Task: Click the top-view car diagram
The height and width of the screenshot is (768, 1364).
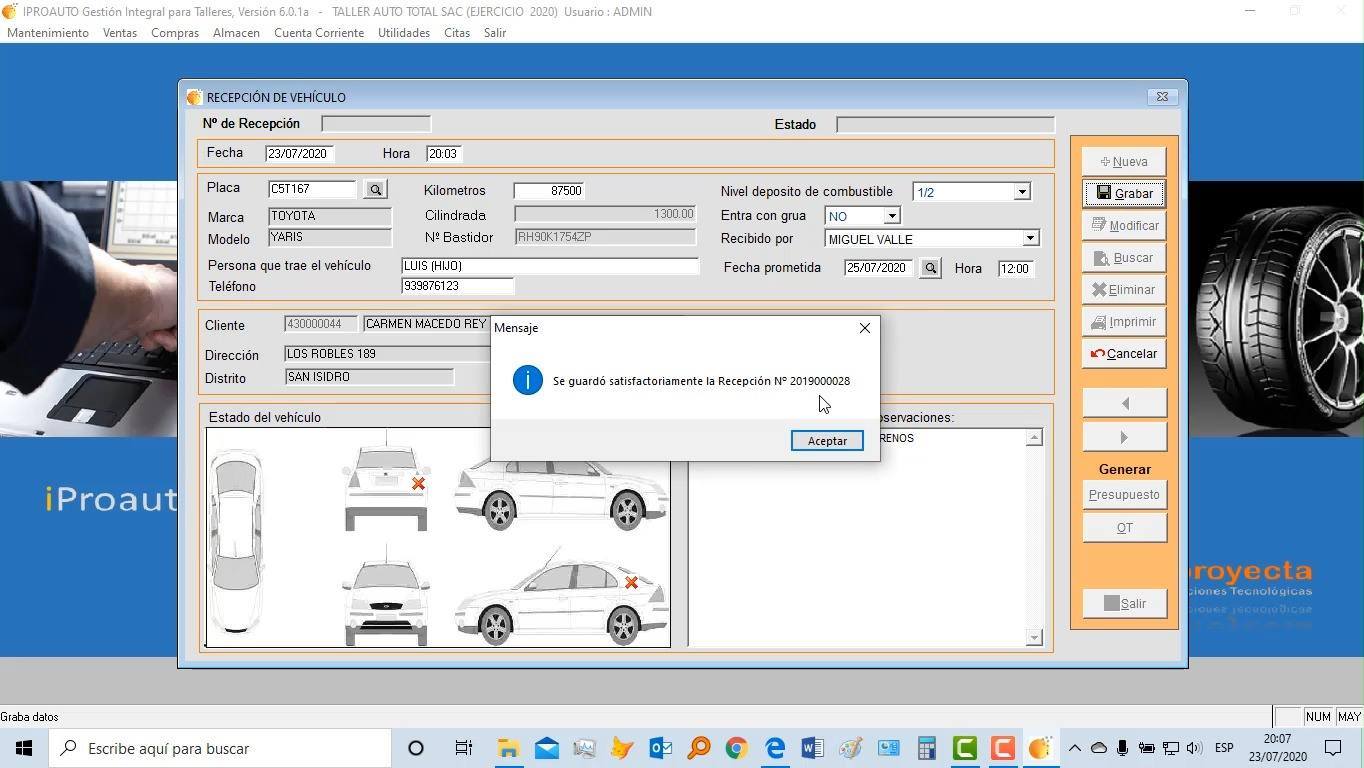Action: coord(237,541)
